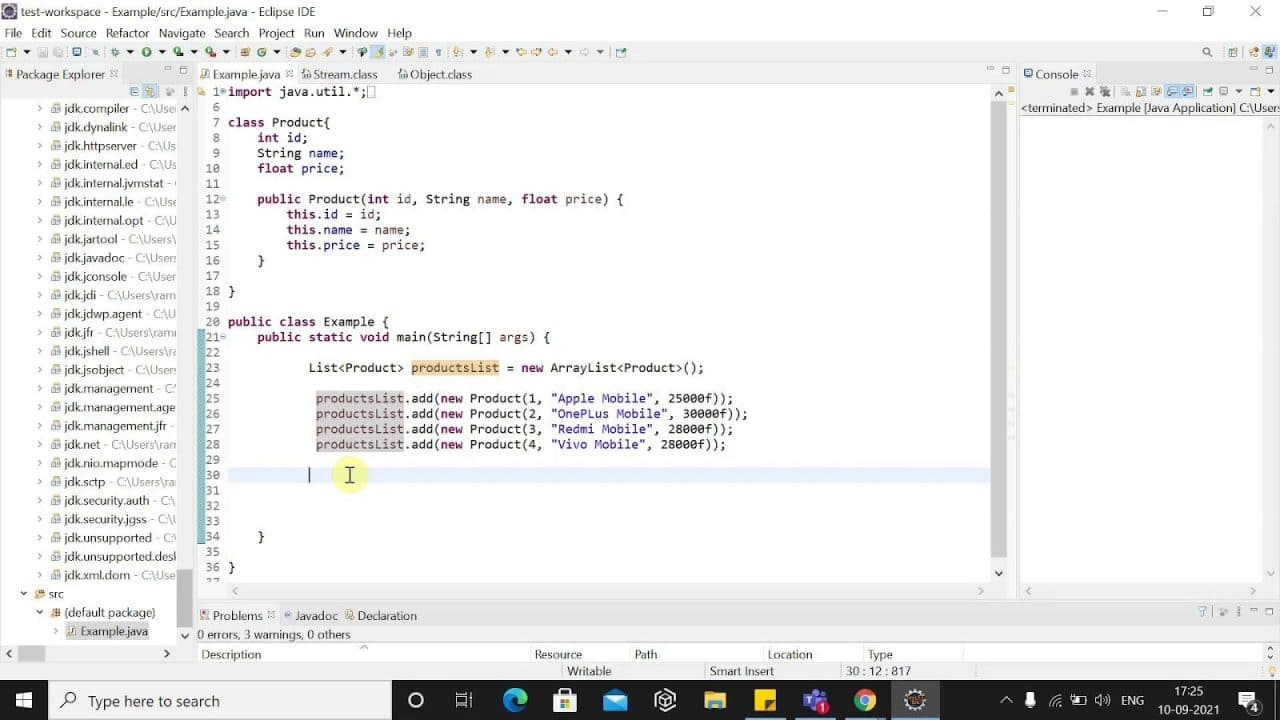This screenshot has height=720, width=1280.
Task: Switch to the Stream.class editor tab
Action: tap(345, 74)
